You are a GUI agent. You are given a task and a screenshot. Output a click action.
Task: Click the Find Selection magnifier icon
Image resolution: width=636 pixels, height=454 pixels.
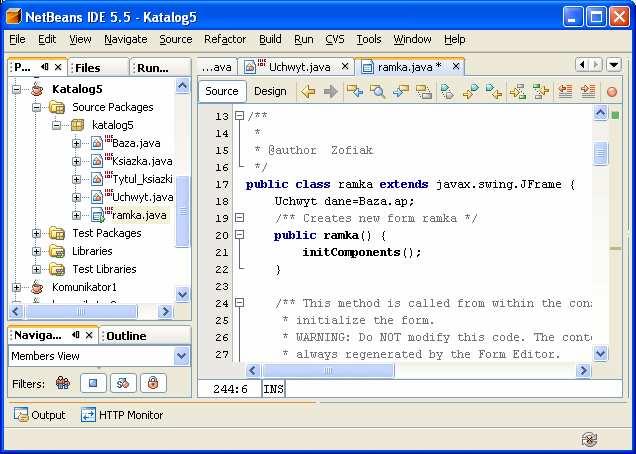click(377, 92)
